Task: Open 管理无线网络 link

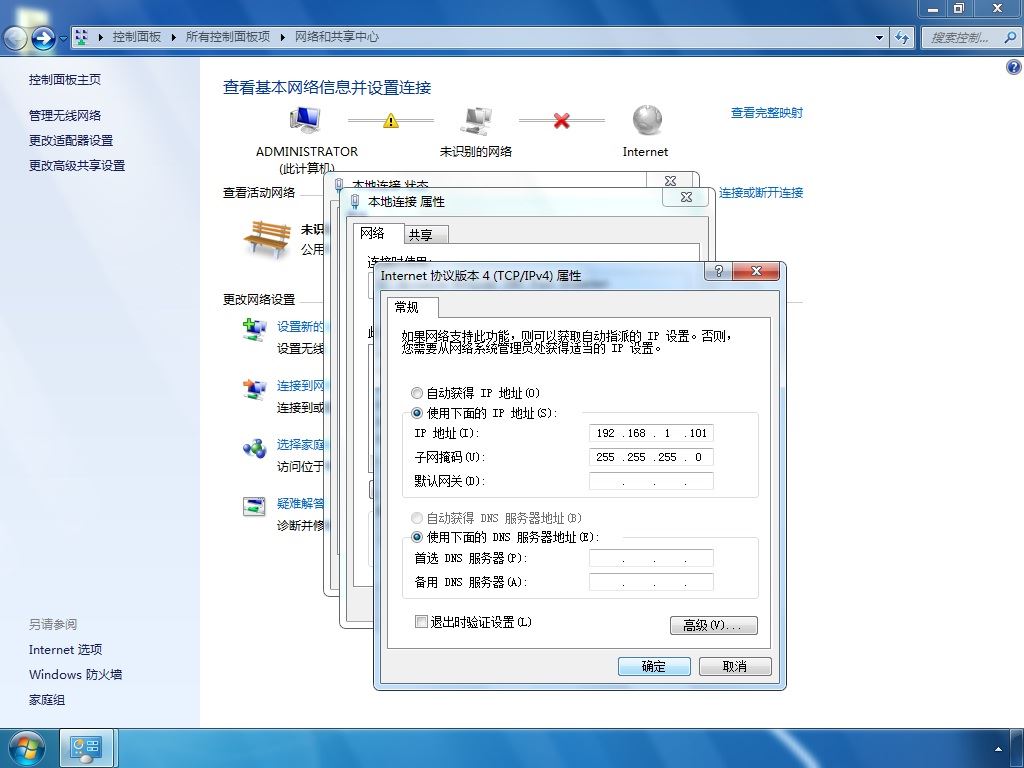Action: point(65,116)
